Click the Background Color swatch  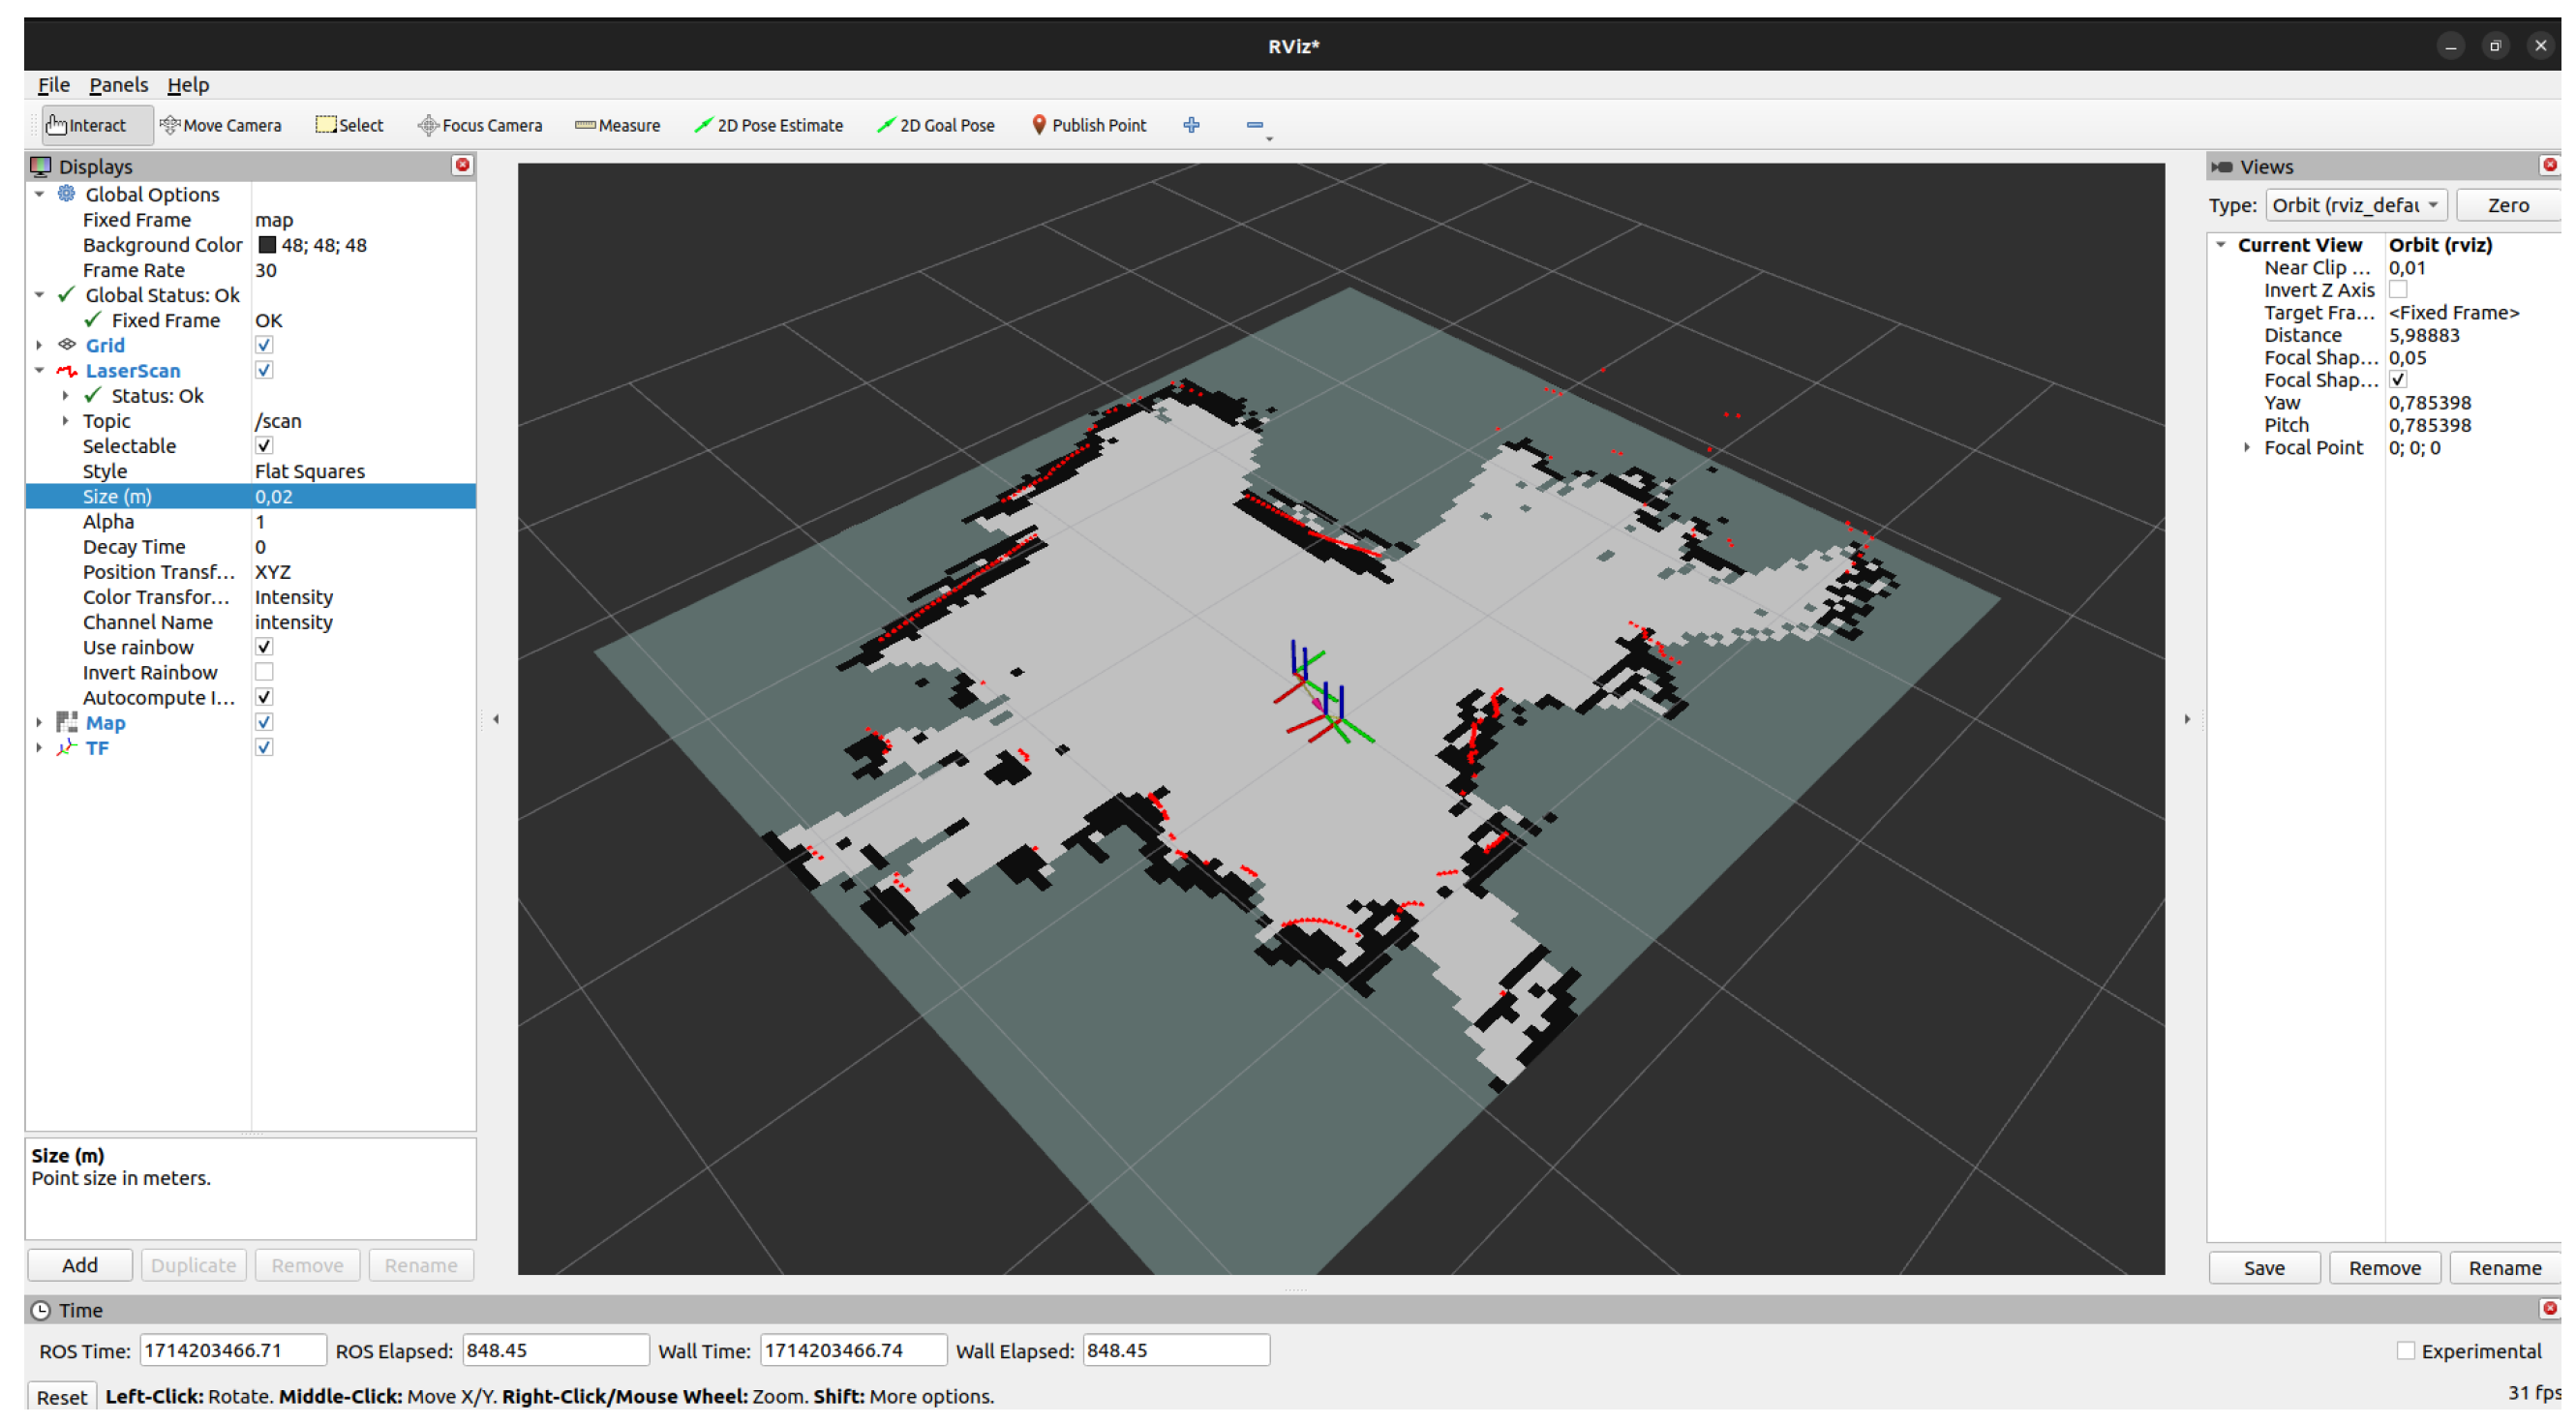tap(267, 245)
